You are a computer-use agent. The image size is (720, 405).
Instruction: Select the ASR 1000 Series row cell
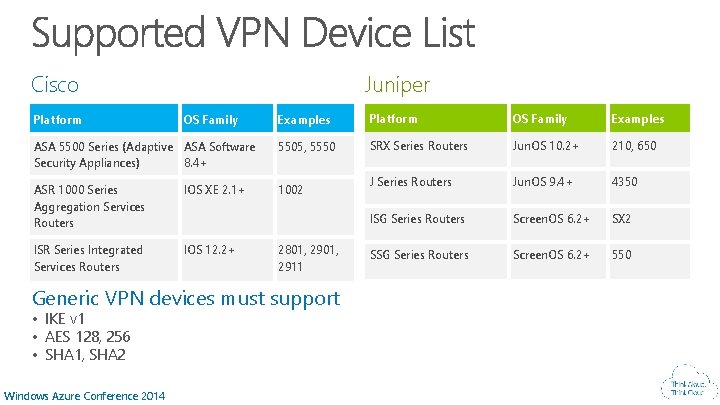(x=89, y=206)
